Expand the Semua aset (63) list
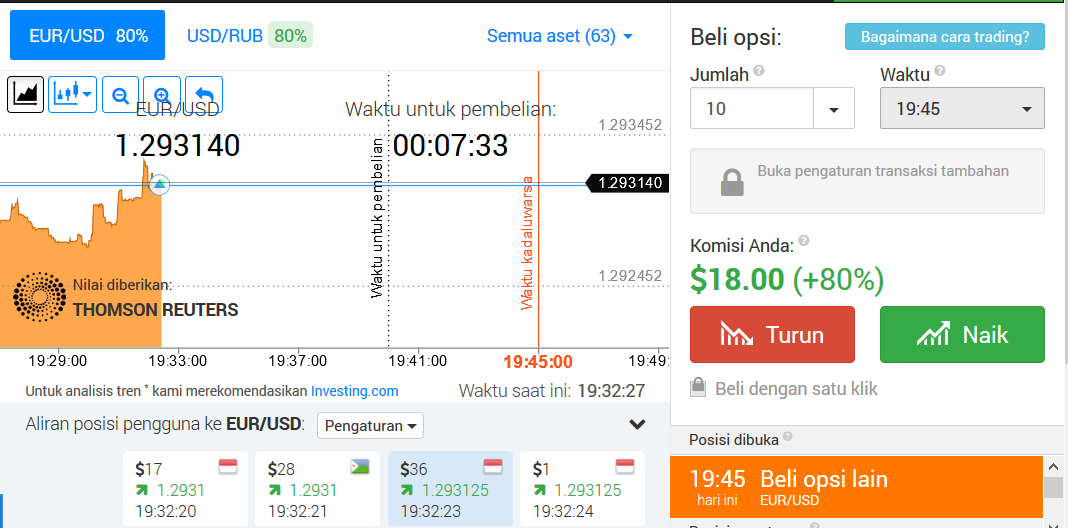 coord(560,36)
